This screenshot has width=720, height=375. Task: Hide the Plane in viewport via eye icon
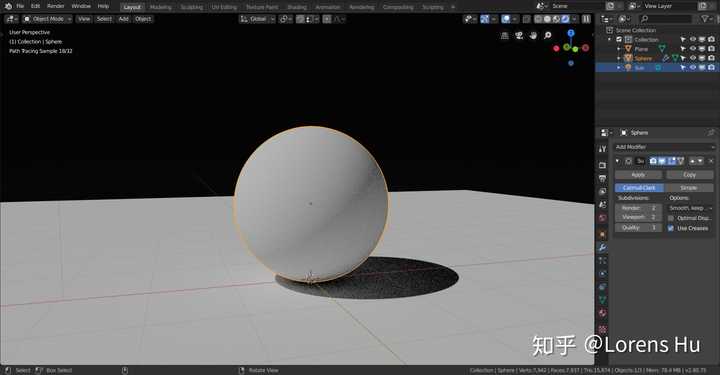(x=692, y=49)
